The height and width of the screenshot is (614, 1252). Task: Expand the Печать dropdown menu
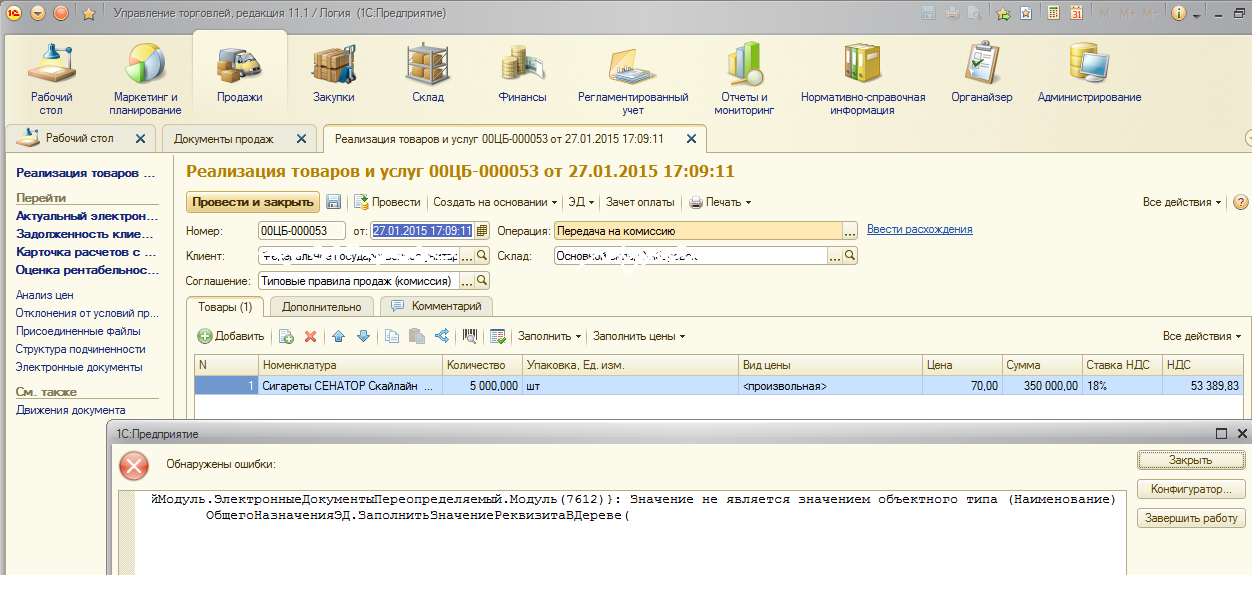coord(720,202)
